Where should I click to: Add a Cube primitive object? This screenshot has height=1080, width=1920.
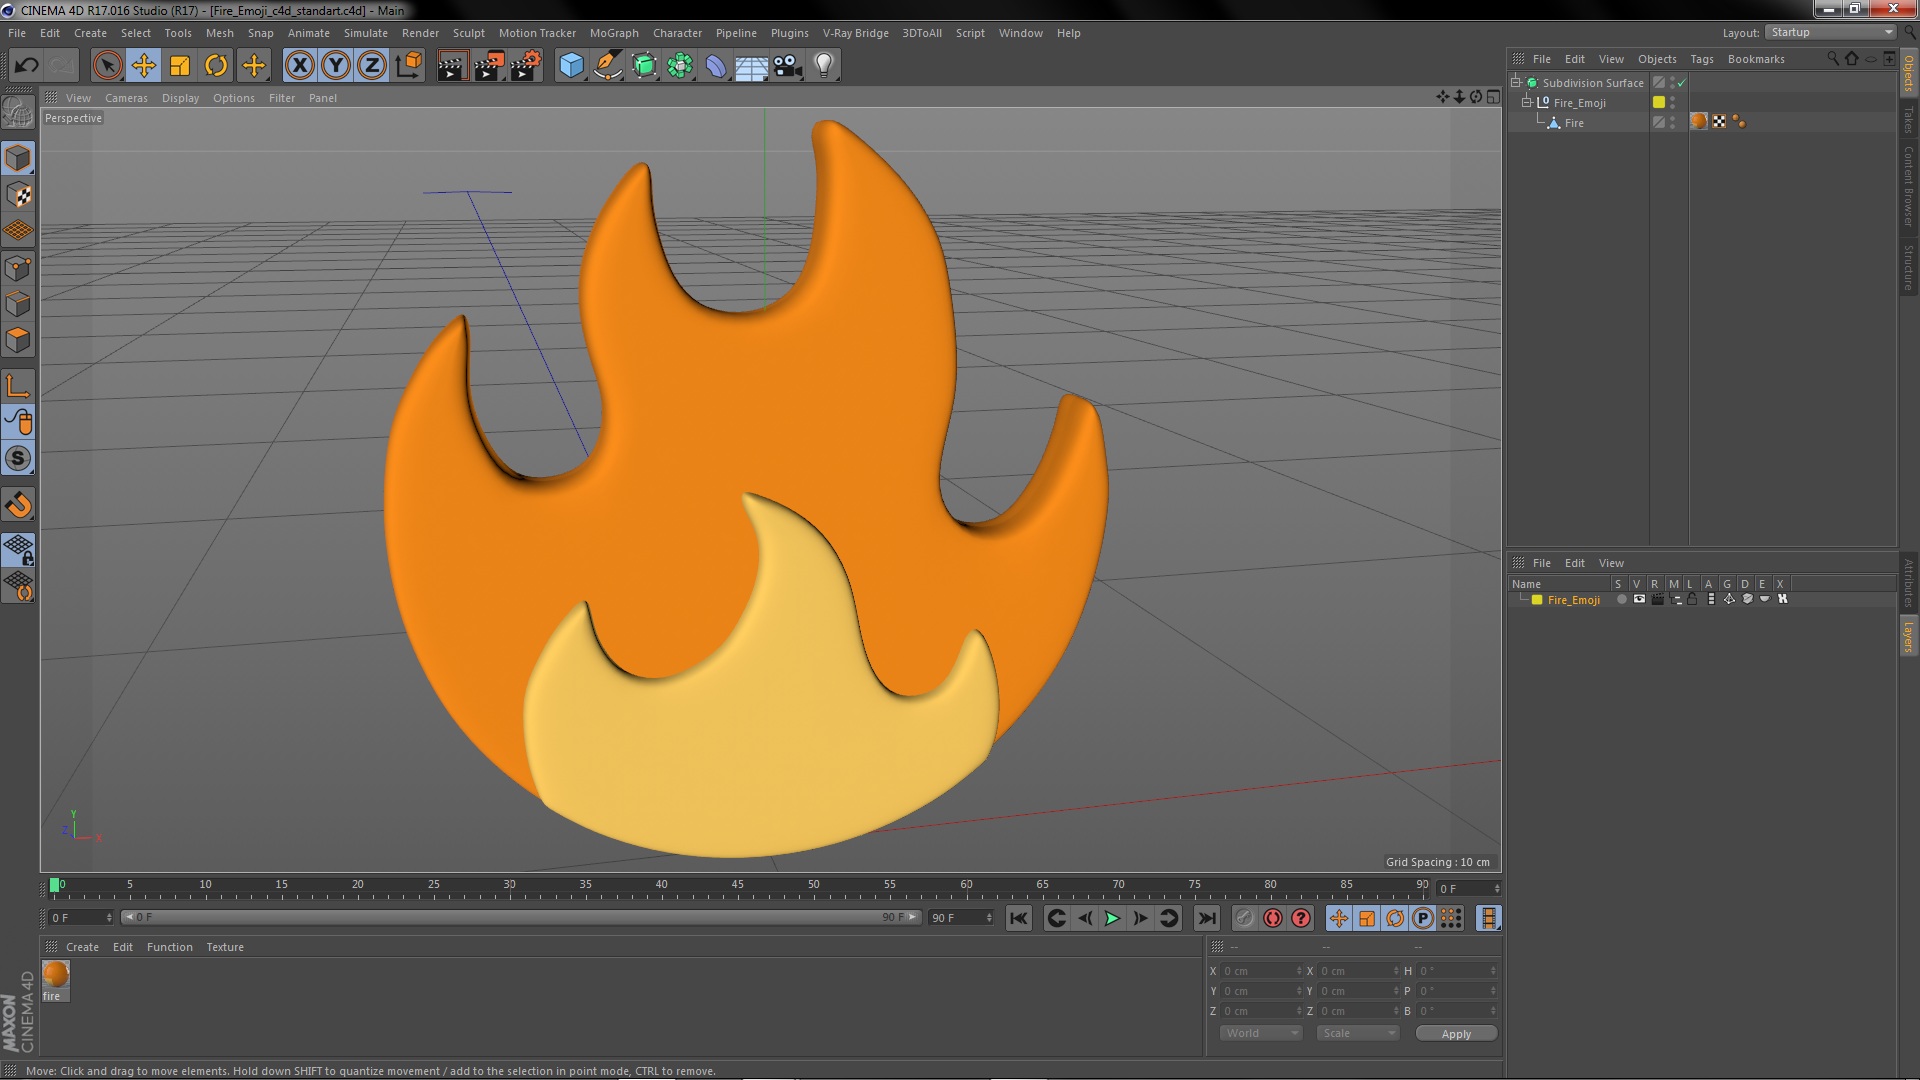point(571,66)
